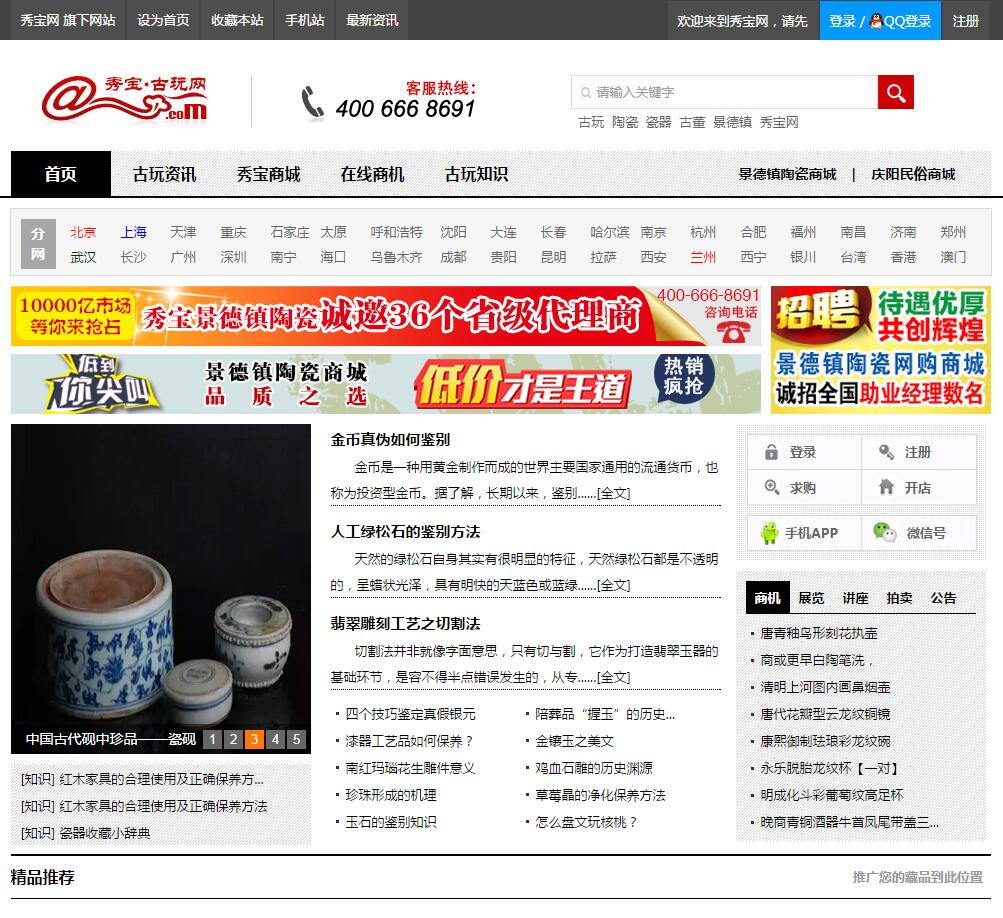The width and height of the screenshot is (1003, 918).
Task: Open the 景德镇陶瓷商城 link
Action: (787, 174)
